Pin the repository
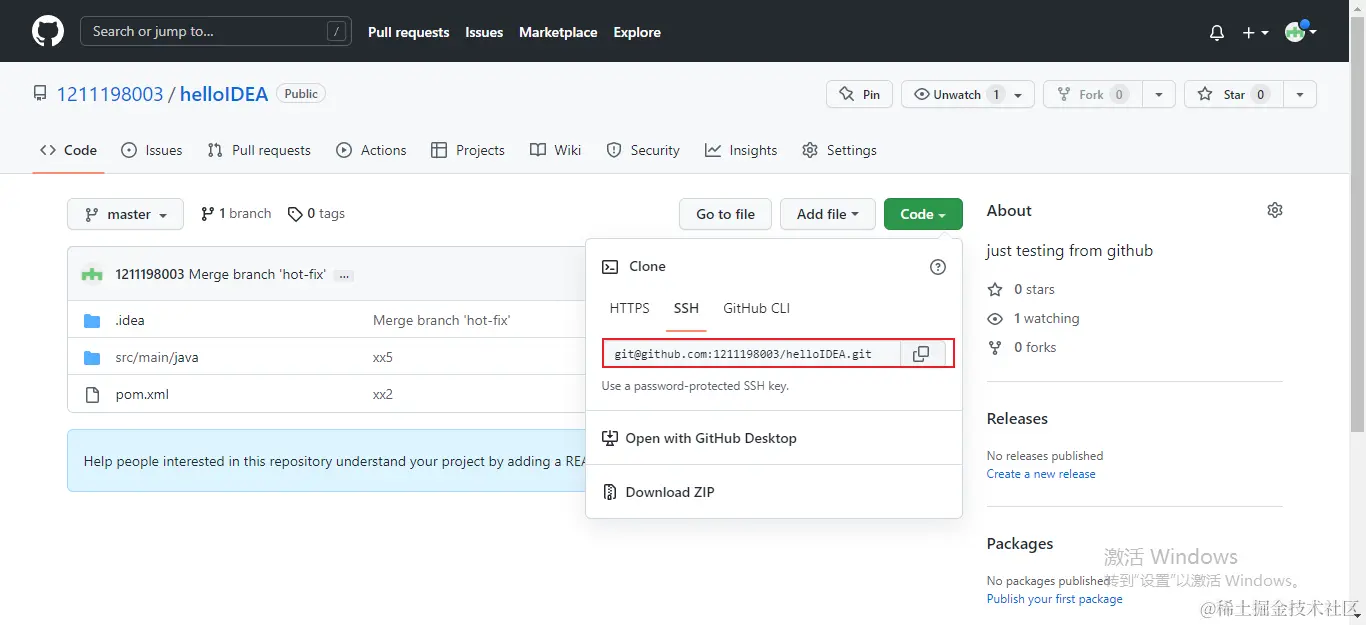The height and width of the screenshot is (625, 1366). click(860, 94)
